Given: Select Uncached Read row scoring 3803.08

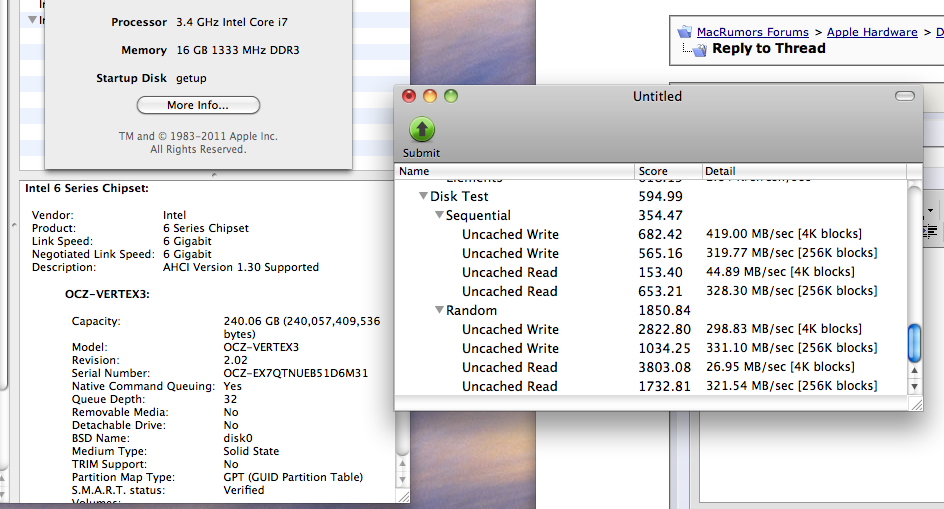Looking at the screenshot, I should pos(650,367).
